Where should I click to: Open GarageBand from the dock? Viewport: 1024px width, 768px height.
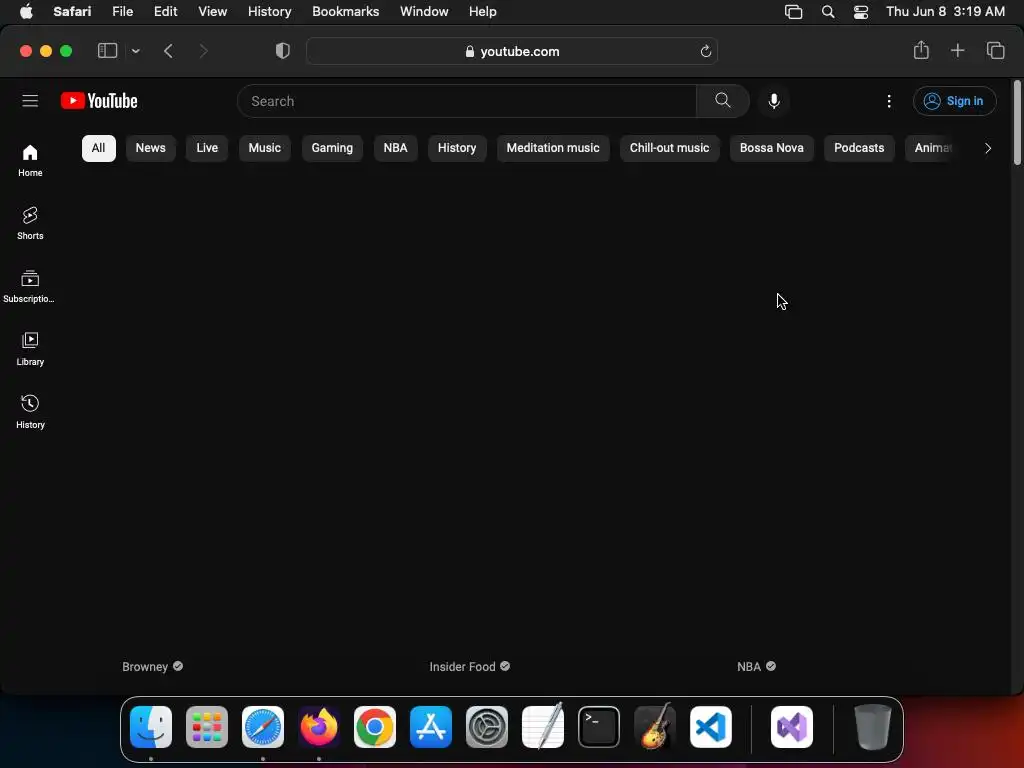tap(655, 727)
